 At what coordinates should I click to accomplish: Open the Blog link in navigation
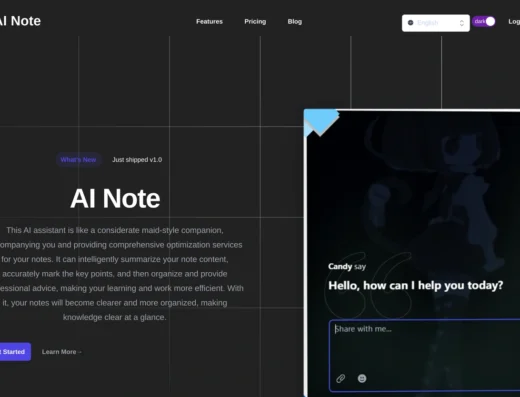[x=295, y=22]
